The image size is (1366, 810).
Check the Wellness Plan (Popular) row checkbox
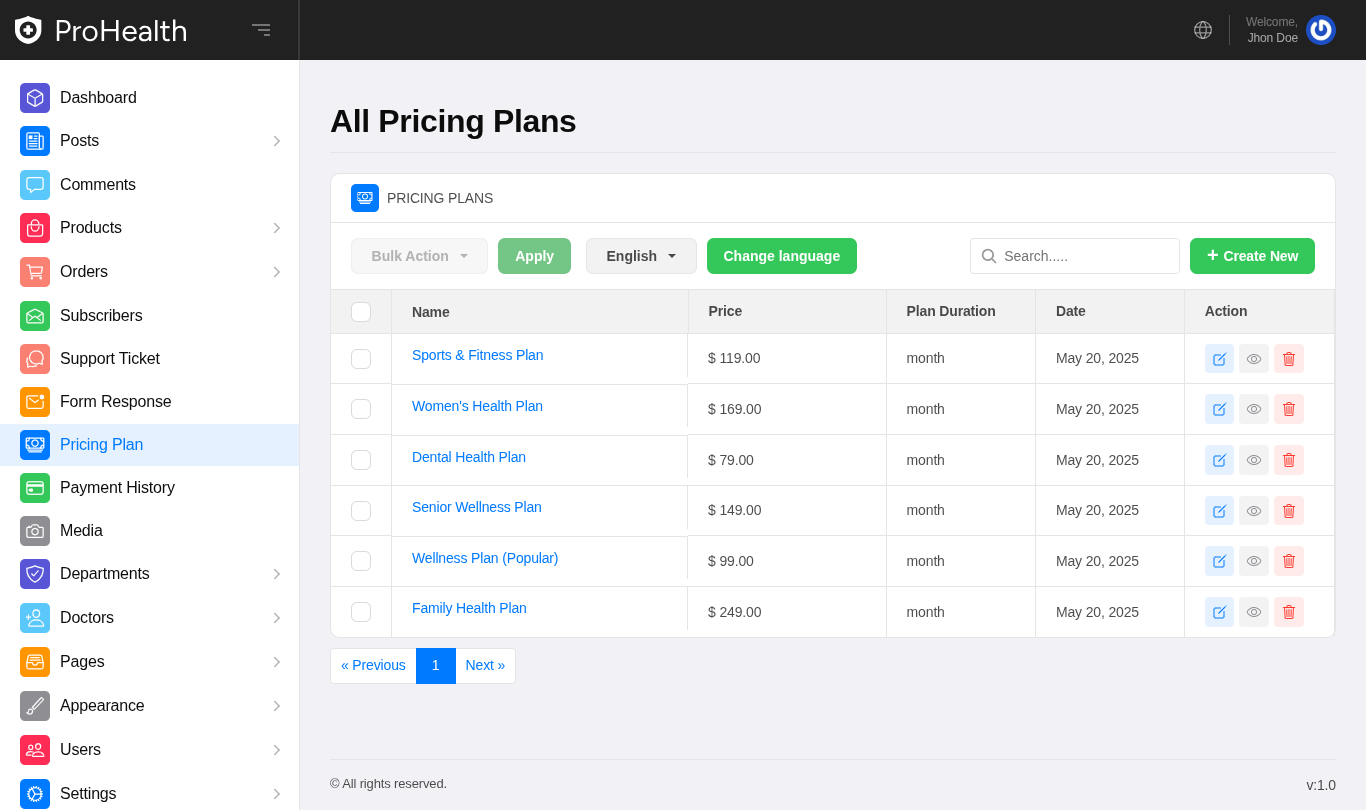[361, 561]
